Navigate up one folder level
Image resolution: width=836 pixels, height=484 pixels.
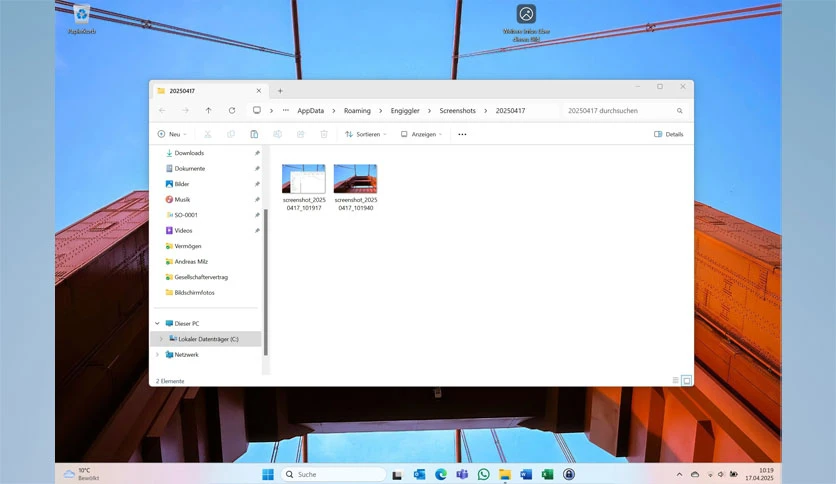(208, 110)
